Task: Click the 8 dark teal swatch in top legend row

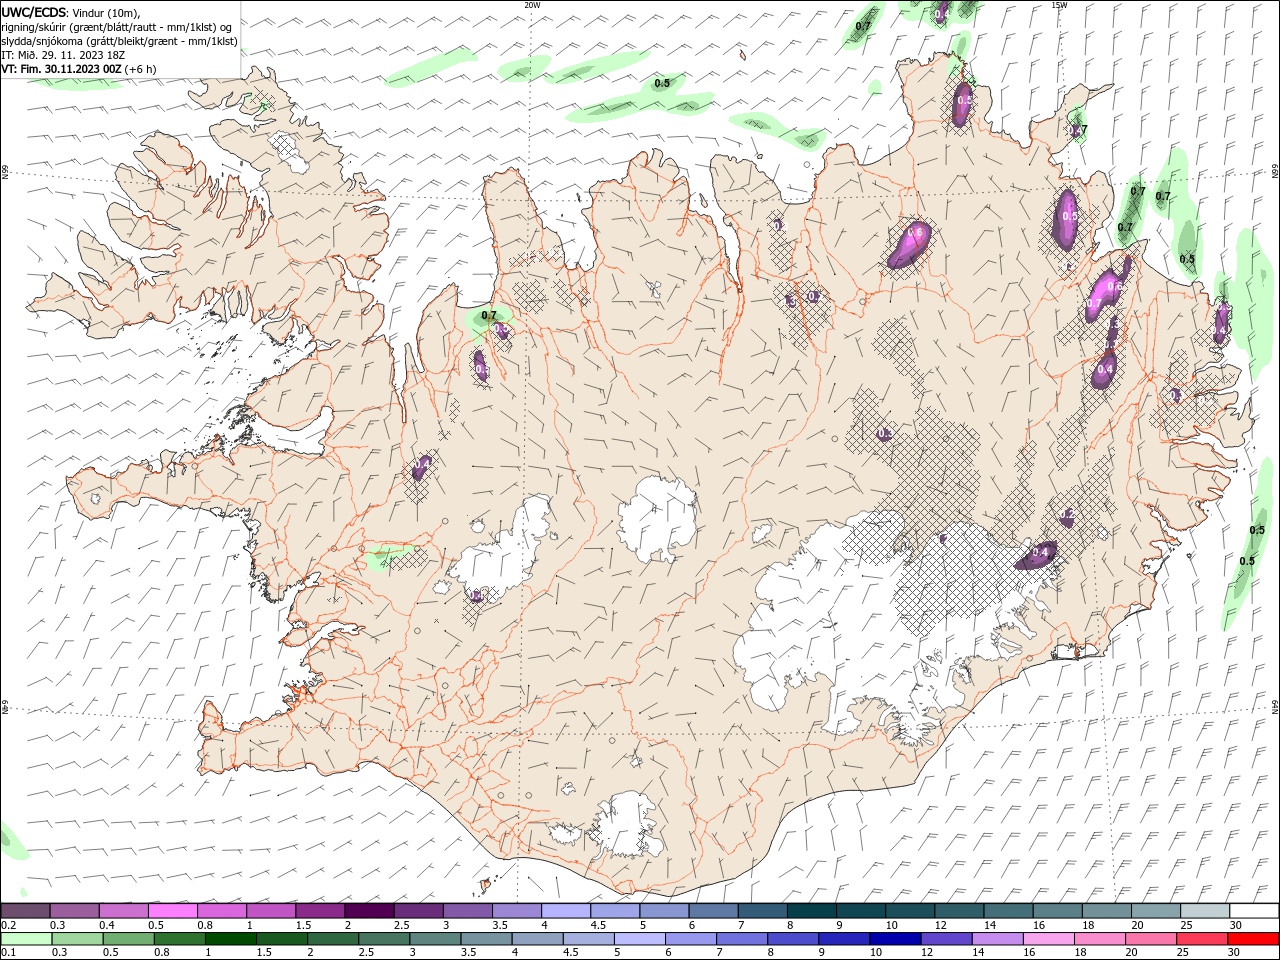Action: 812,911
